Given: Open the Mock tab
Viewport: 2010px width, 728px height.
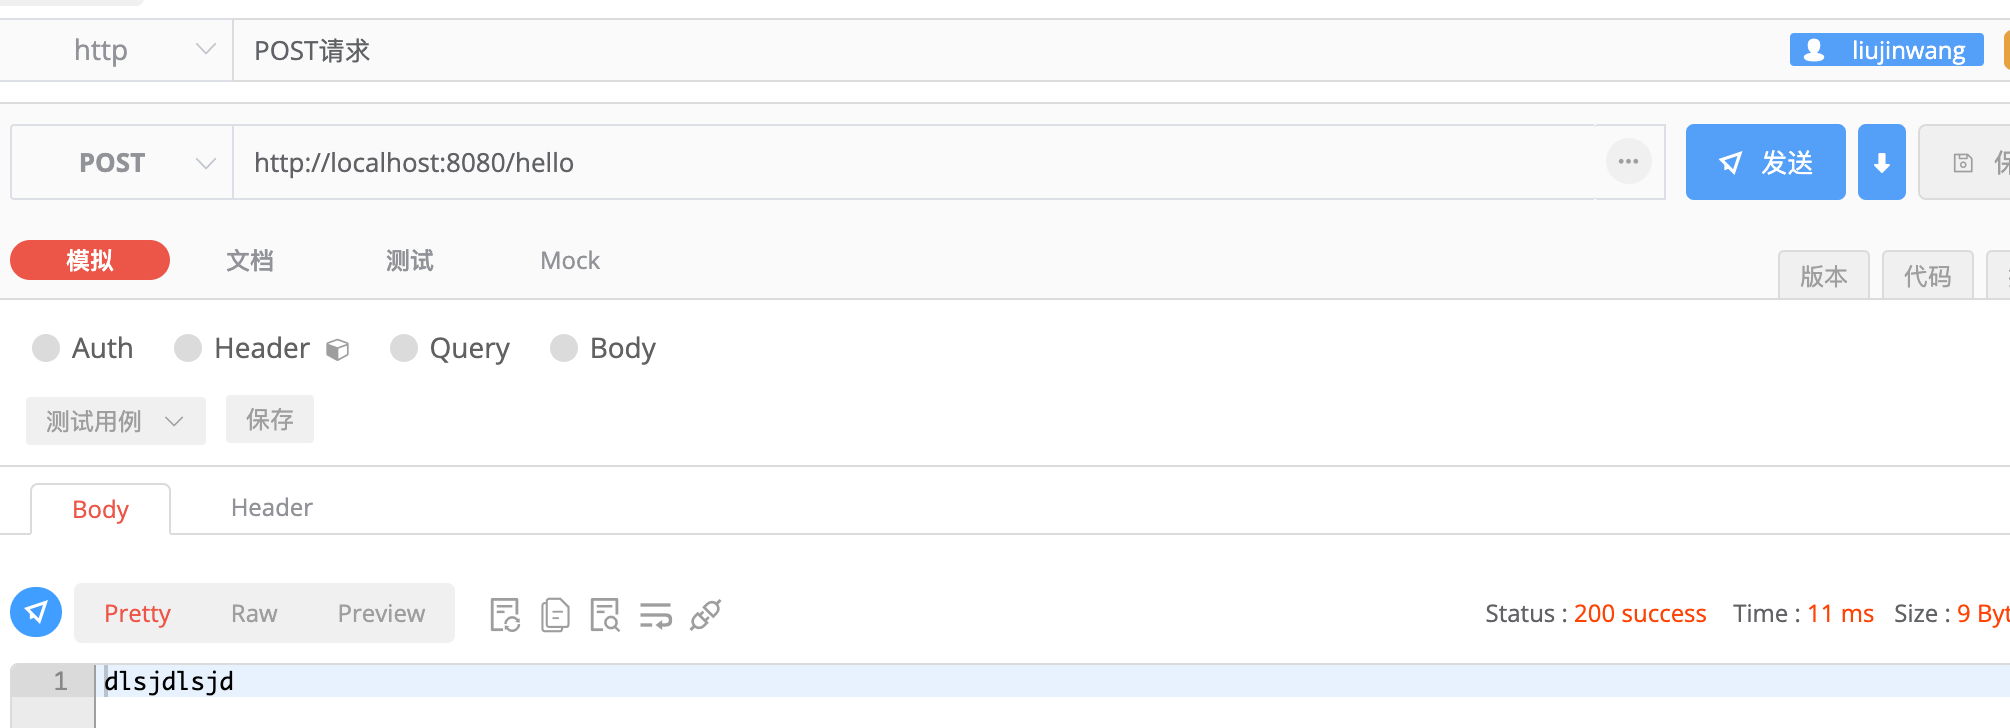Looking at the screenshot, I should 570,261.
